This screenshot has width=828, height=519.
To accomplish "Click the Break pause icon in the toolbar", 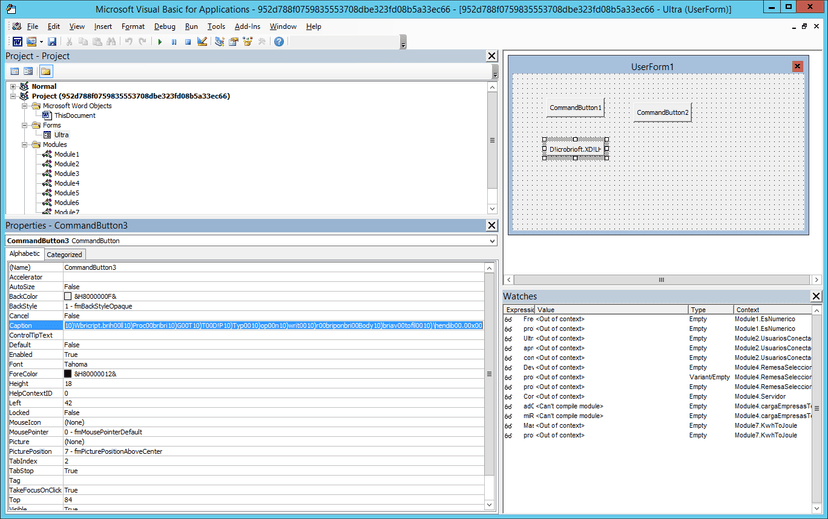I will coord(174,42).
